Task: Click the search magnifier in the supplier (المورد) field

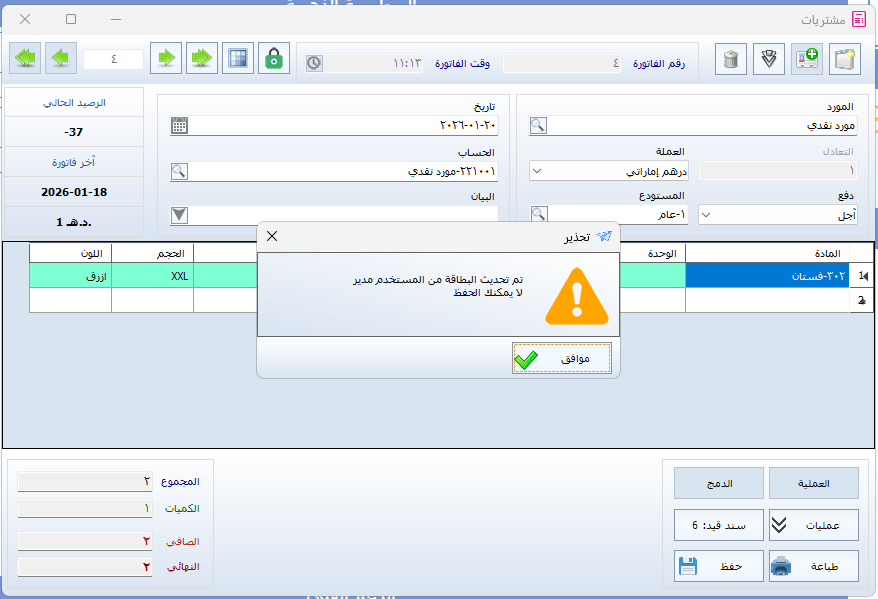Action: coord(538,126)
